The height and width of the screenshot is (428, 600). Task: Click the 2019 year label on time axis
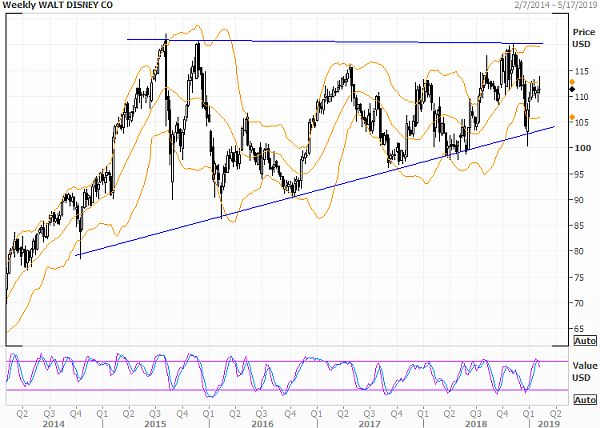point(548,424)
